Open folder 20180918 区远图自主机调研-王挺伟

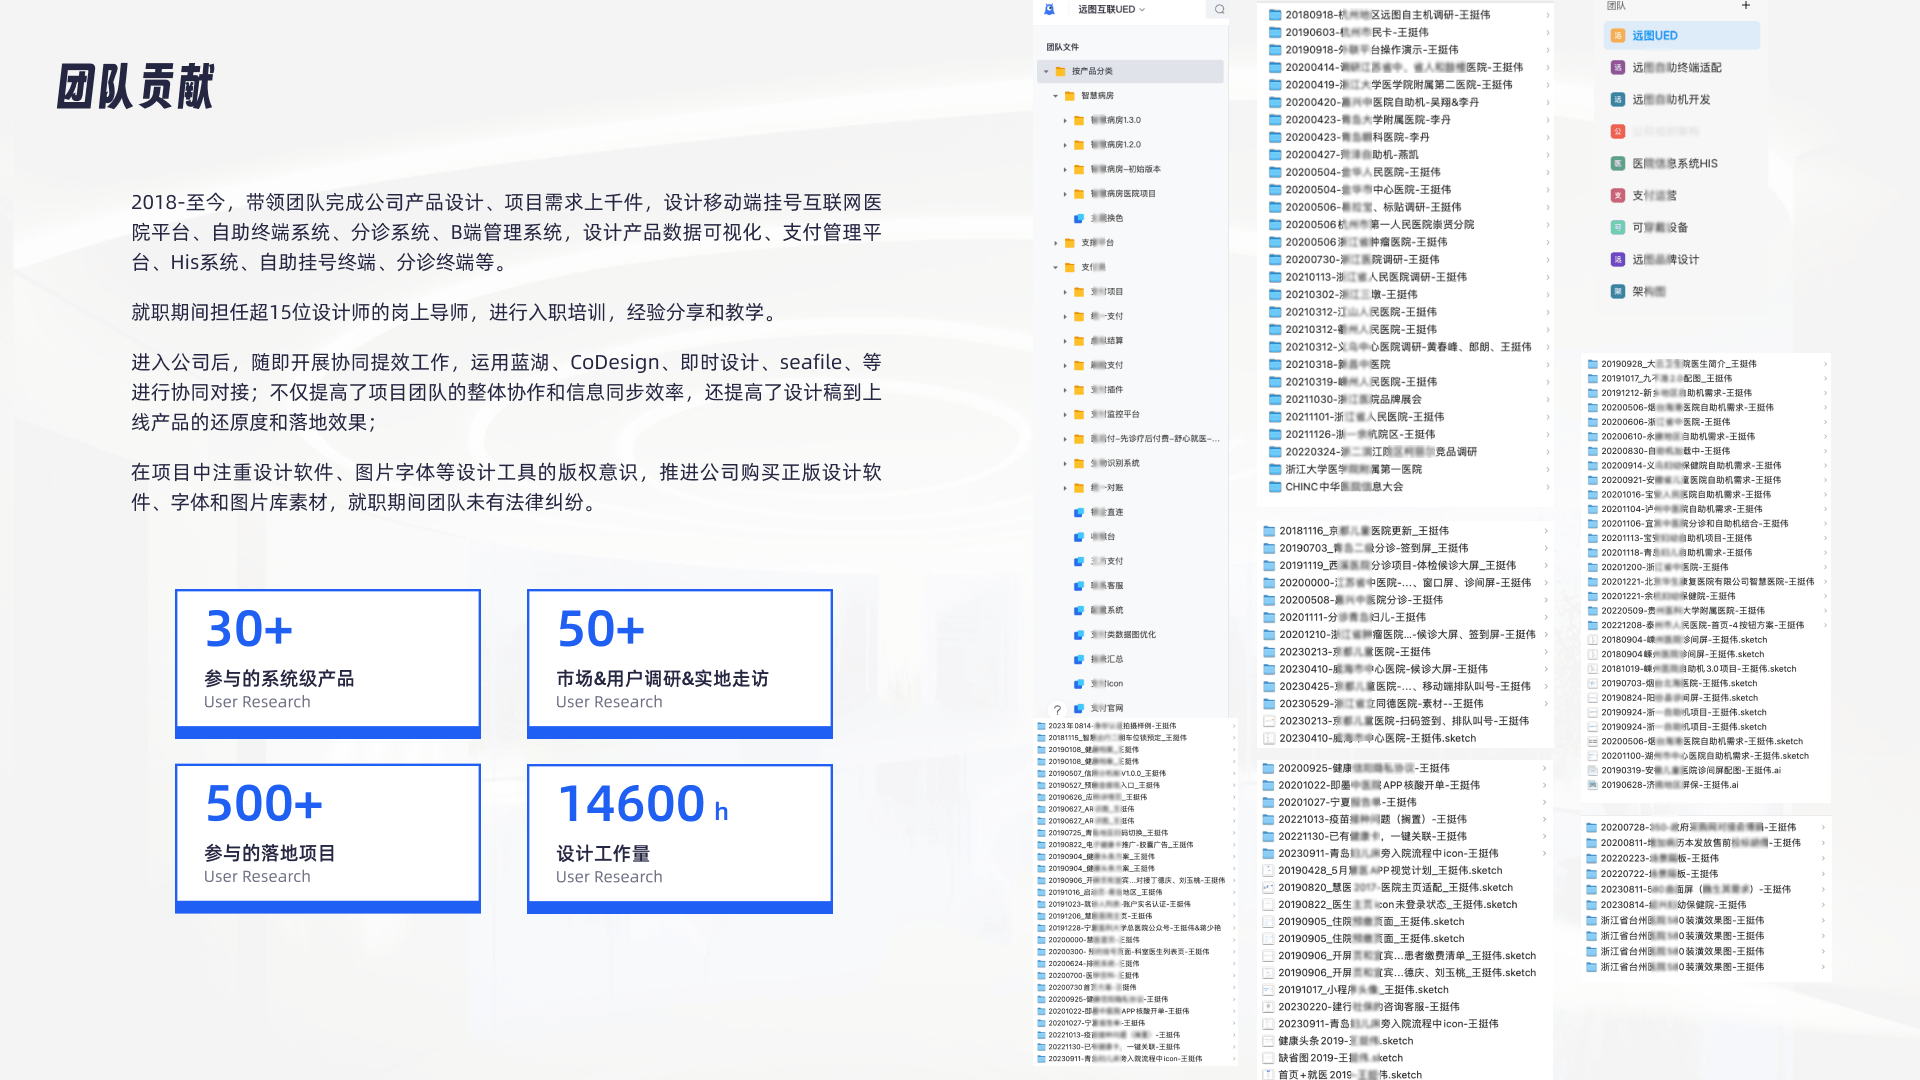1388,15
